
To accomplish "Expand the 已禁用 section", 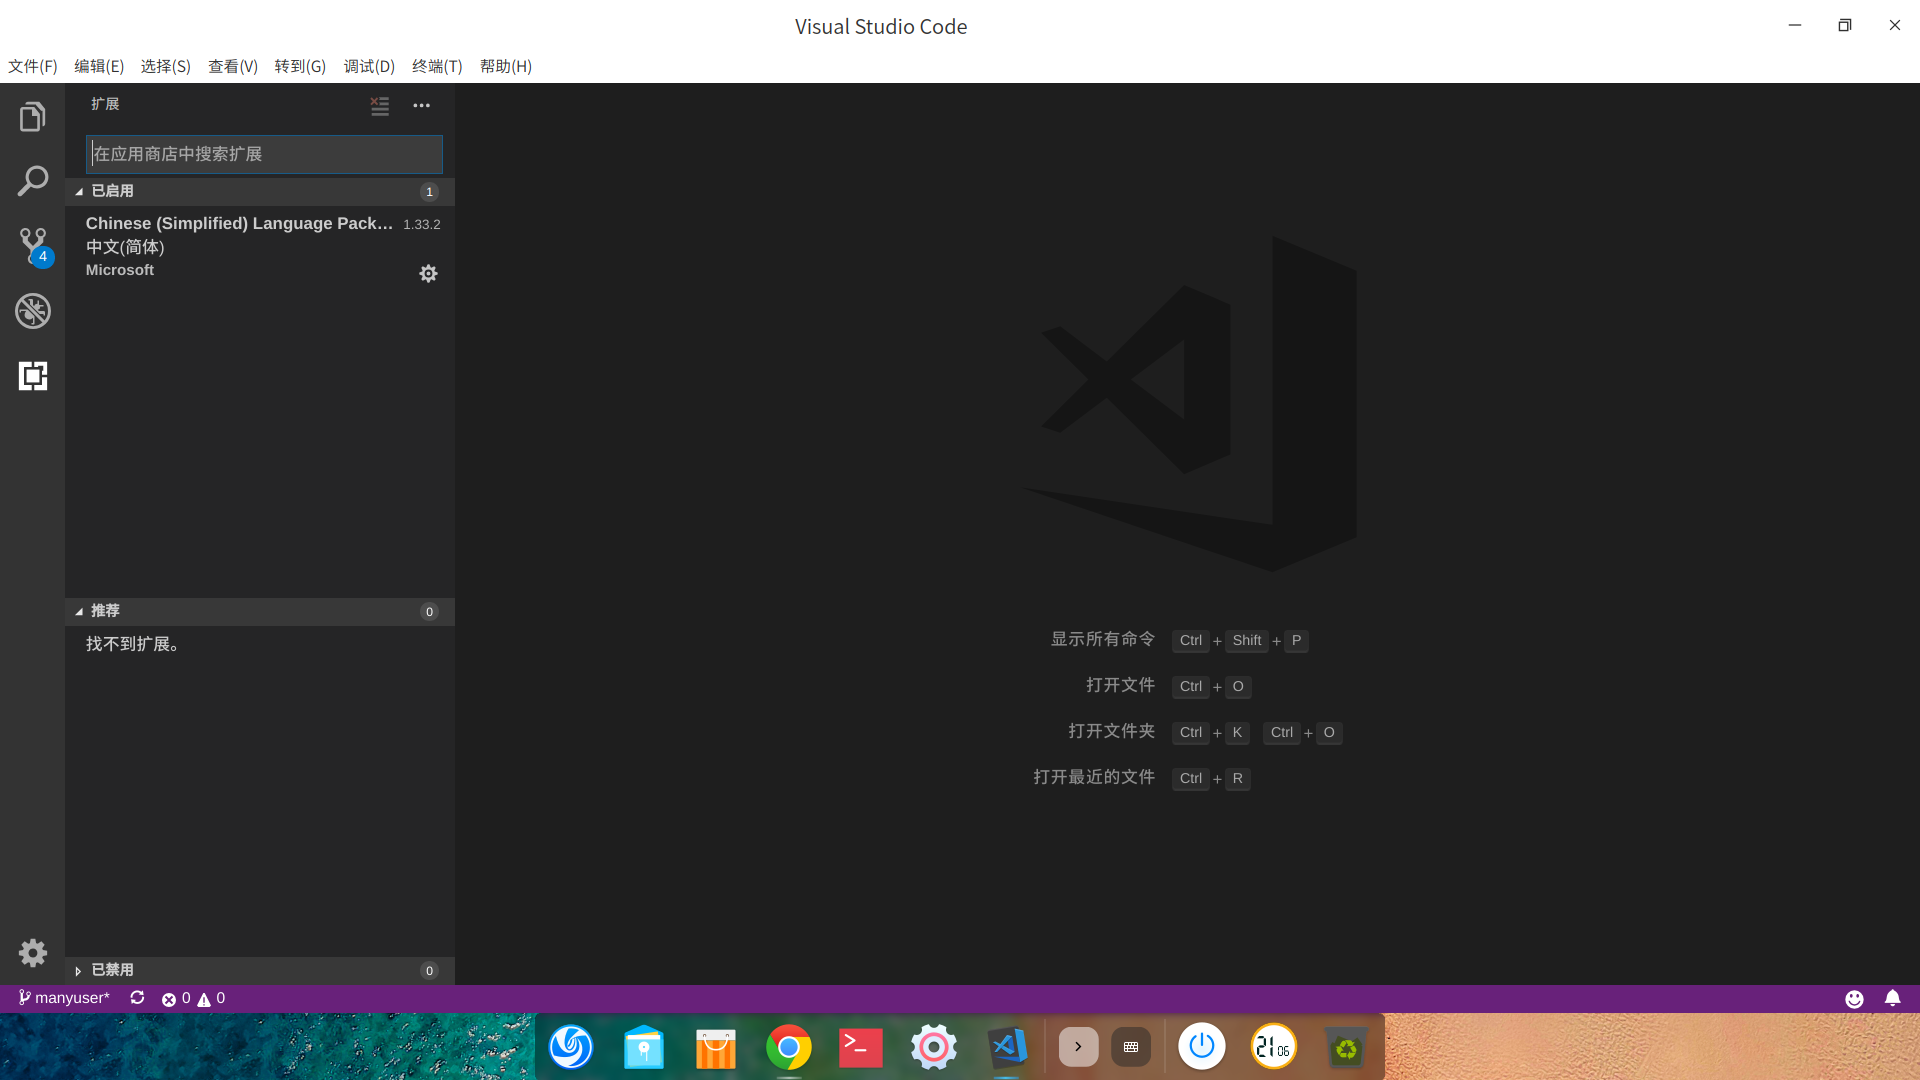I will pyautogui.click(x=112, y=970).
